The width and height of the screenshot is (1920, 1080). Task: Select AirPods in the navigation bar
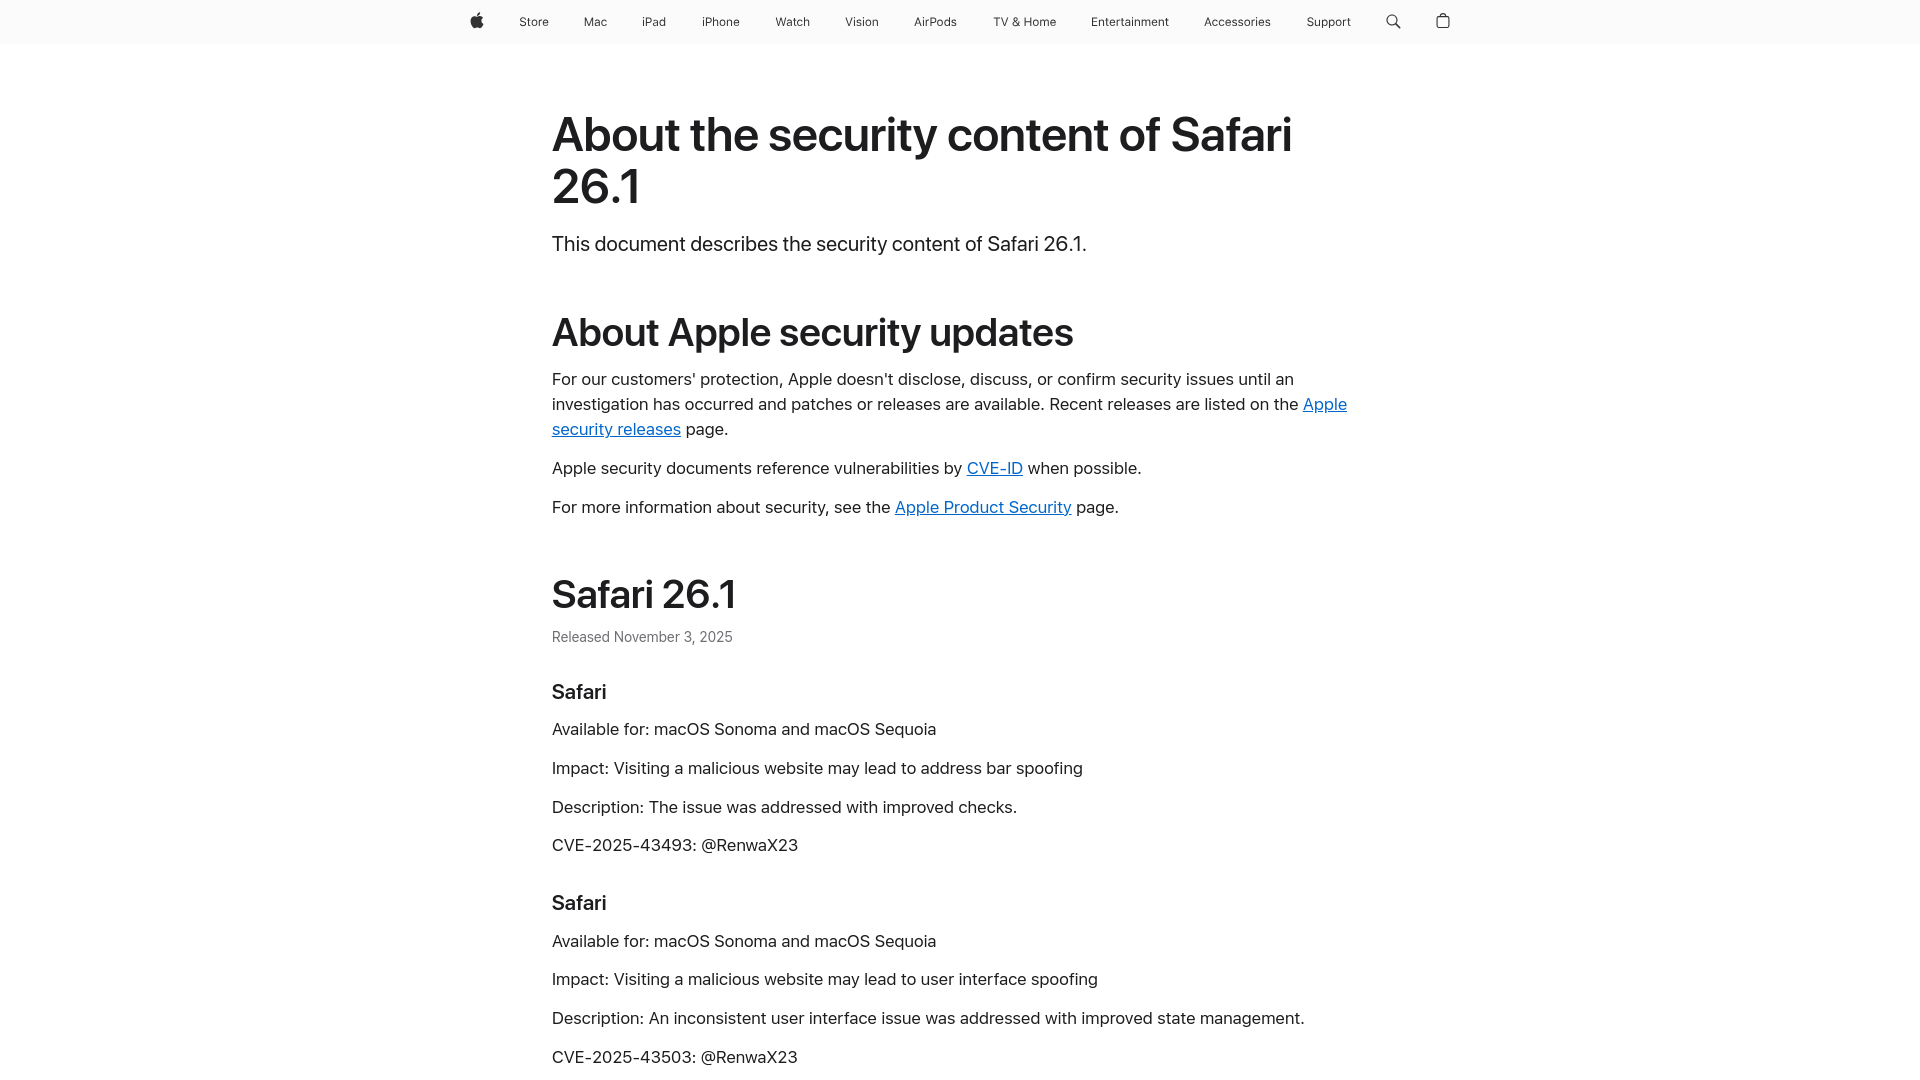[935, 21]
